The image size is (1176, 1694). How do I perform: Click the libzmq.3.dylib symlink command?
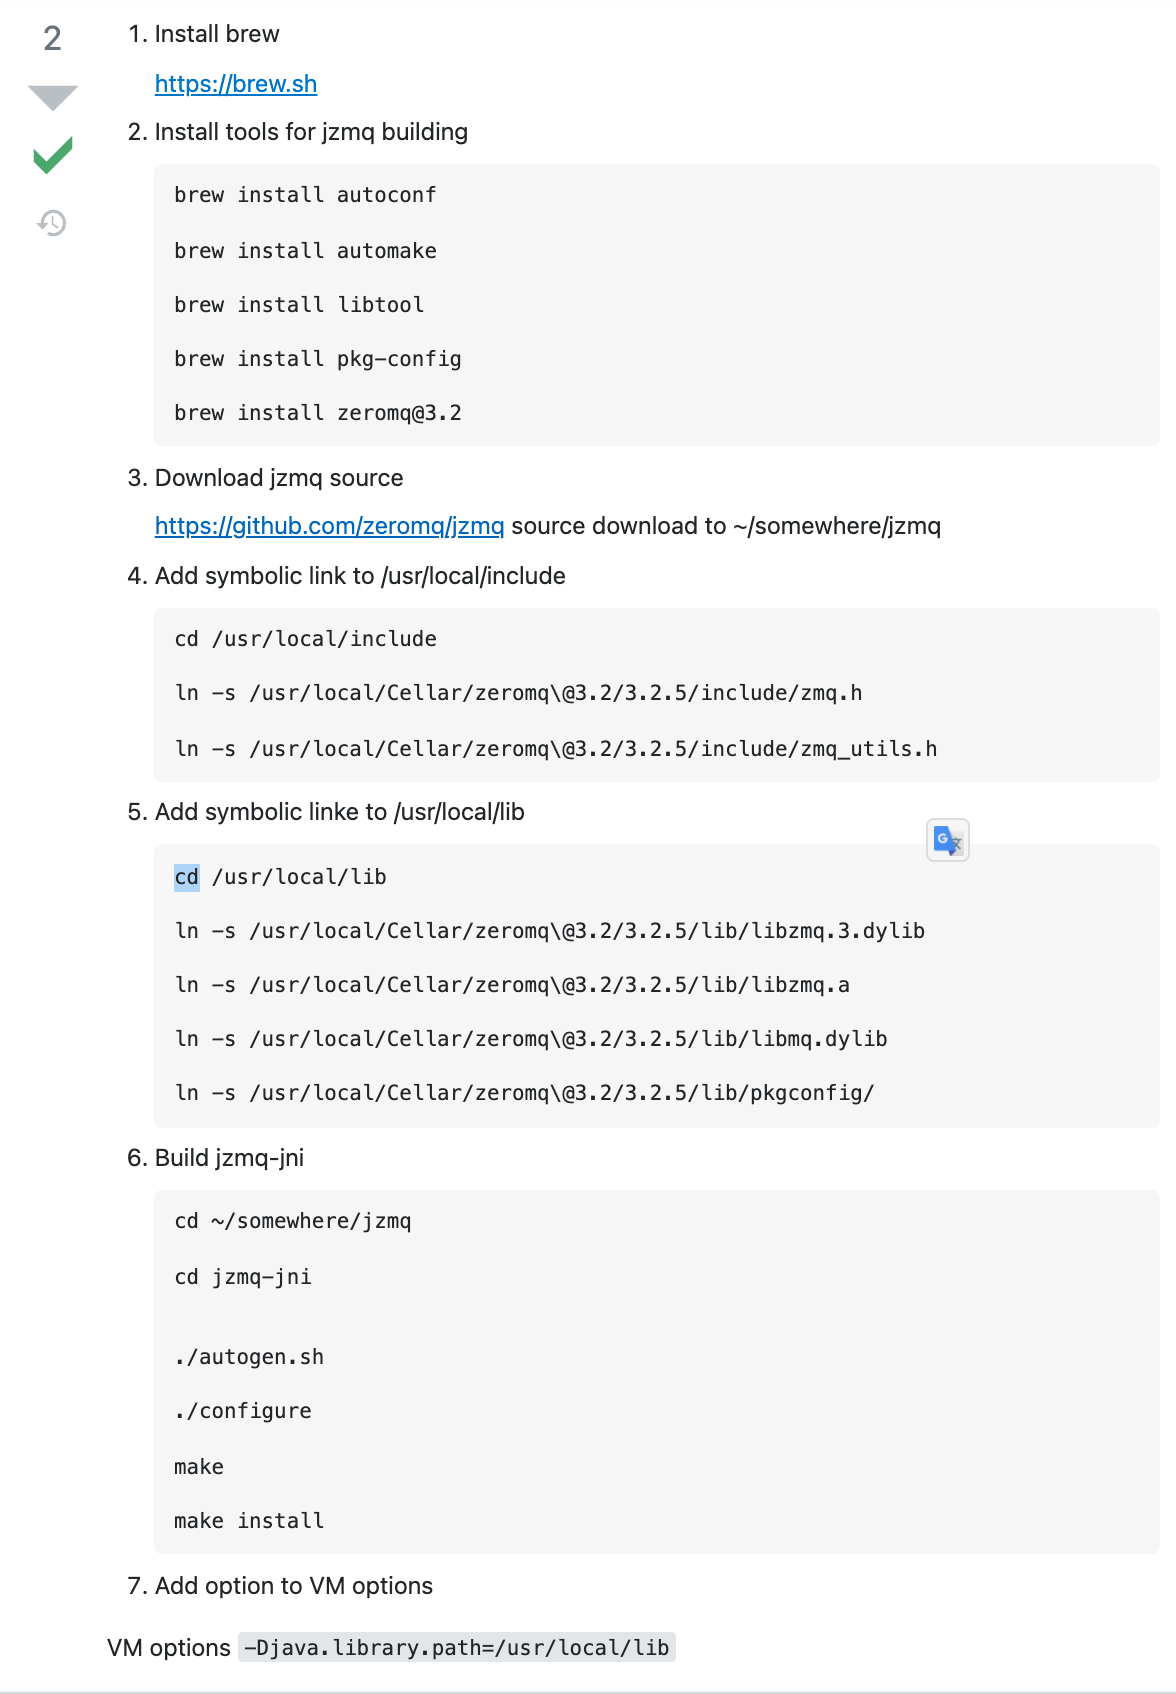[x=550, y=931]
